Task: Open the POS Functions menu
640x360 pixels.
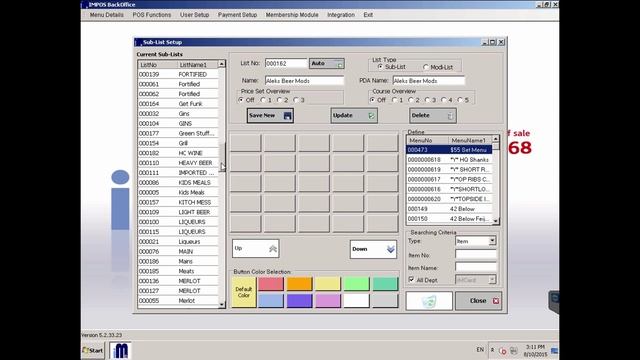Action: click(x=152, y=15)
